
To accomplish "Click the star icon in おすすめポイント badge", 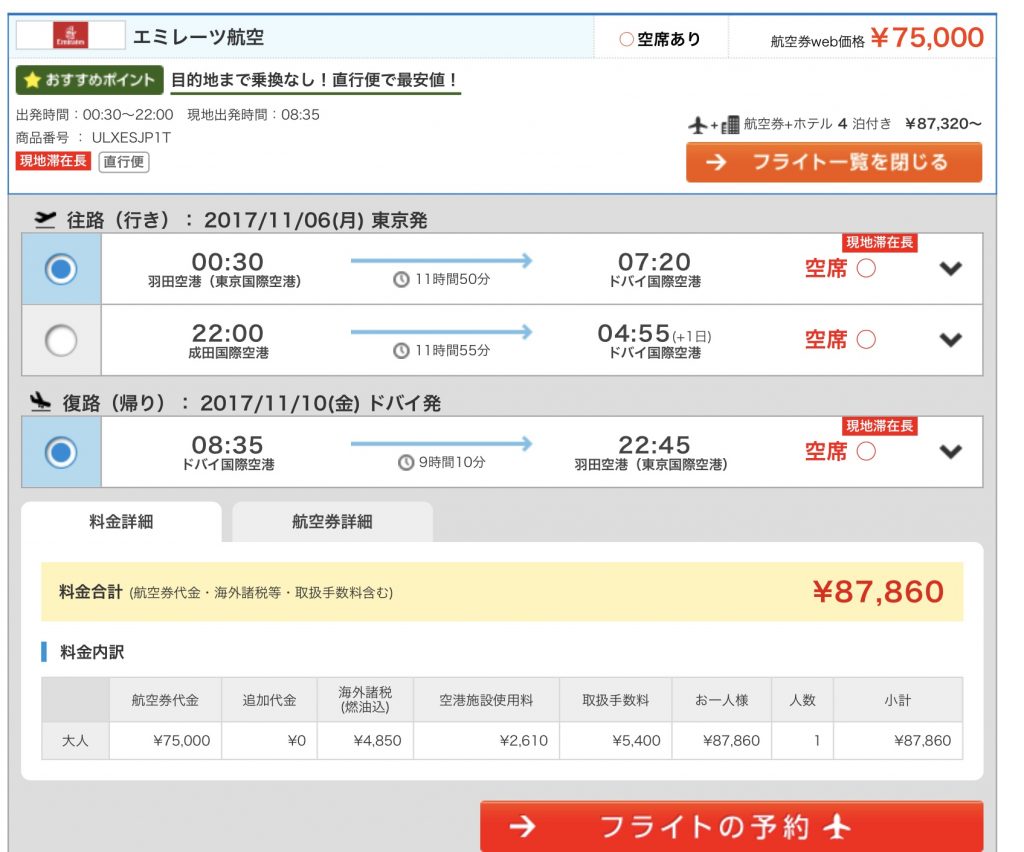I will pos(31,80).
